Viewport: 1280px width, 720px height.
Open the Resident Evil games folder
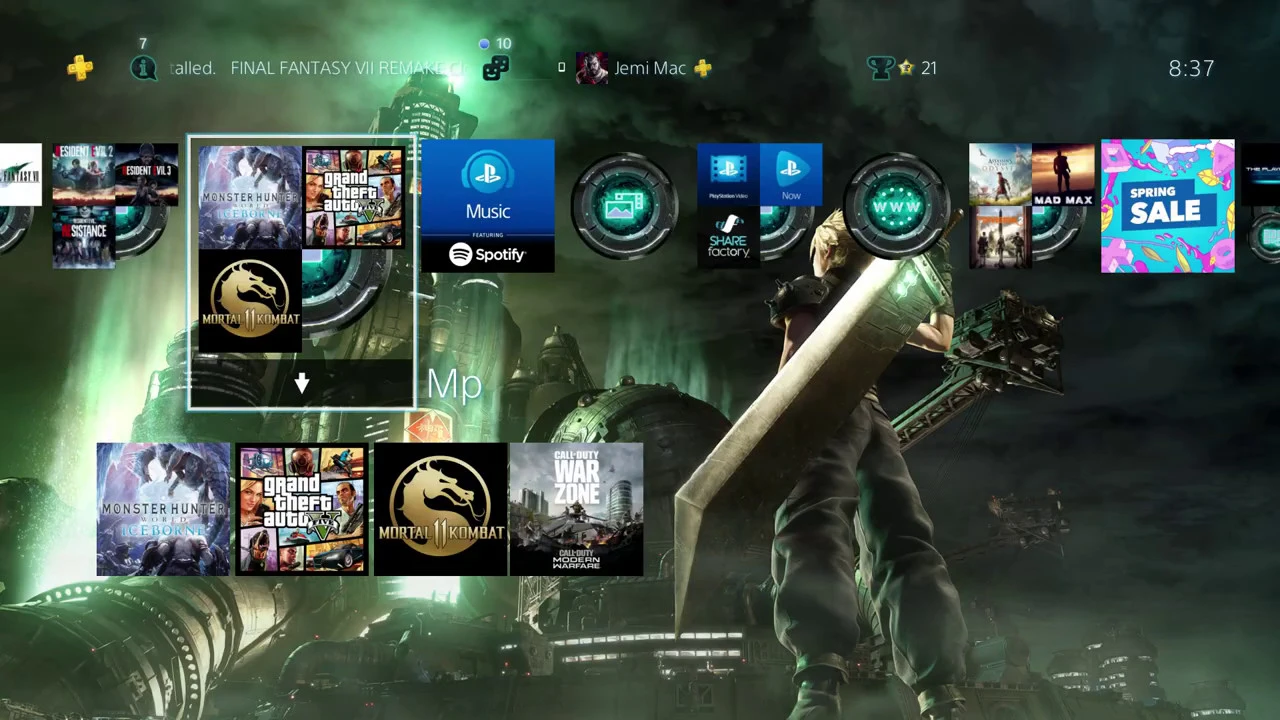115,206
